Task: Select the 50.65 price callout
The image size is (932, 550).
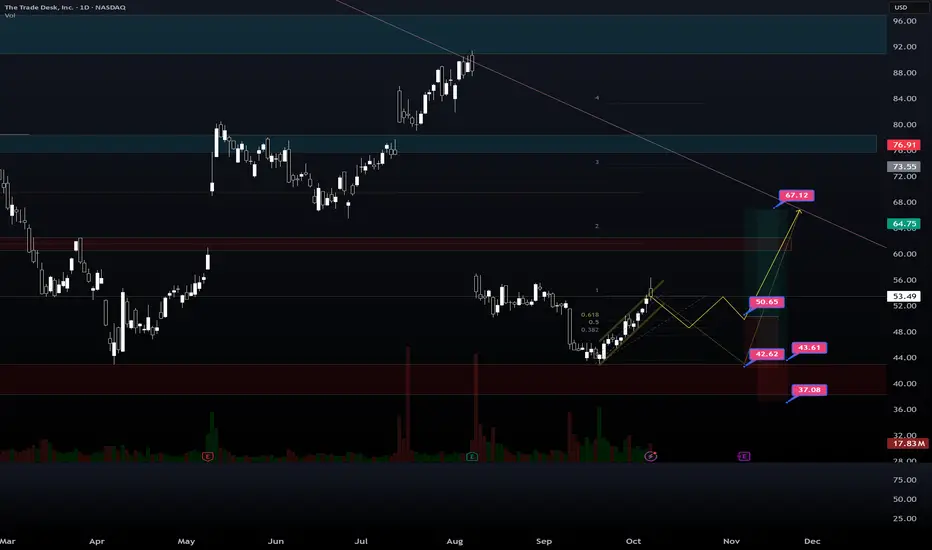Action: 766,302
